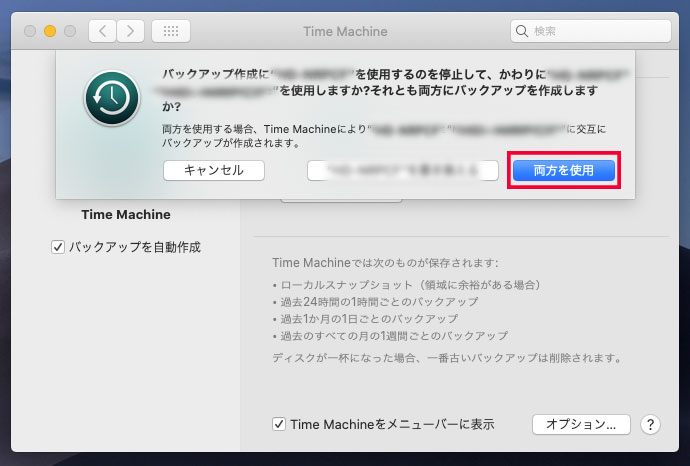Click text Time Machineでは次のものが保存されます:
The image size is (690, 466).
[x=385, y=263]
